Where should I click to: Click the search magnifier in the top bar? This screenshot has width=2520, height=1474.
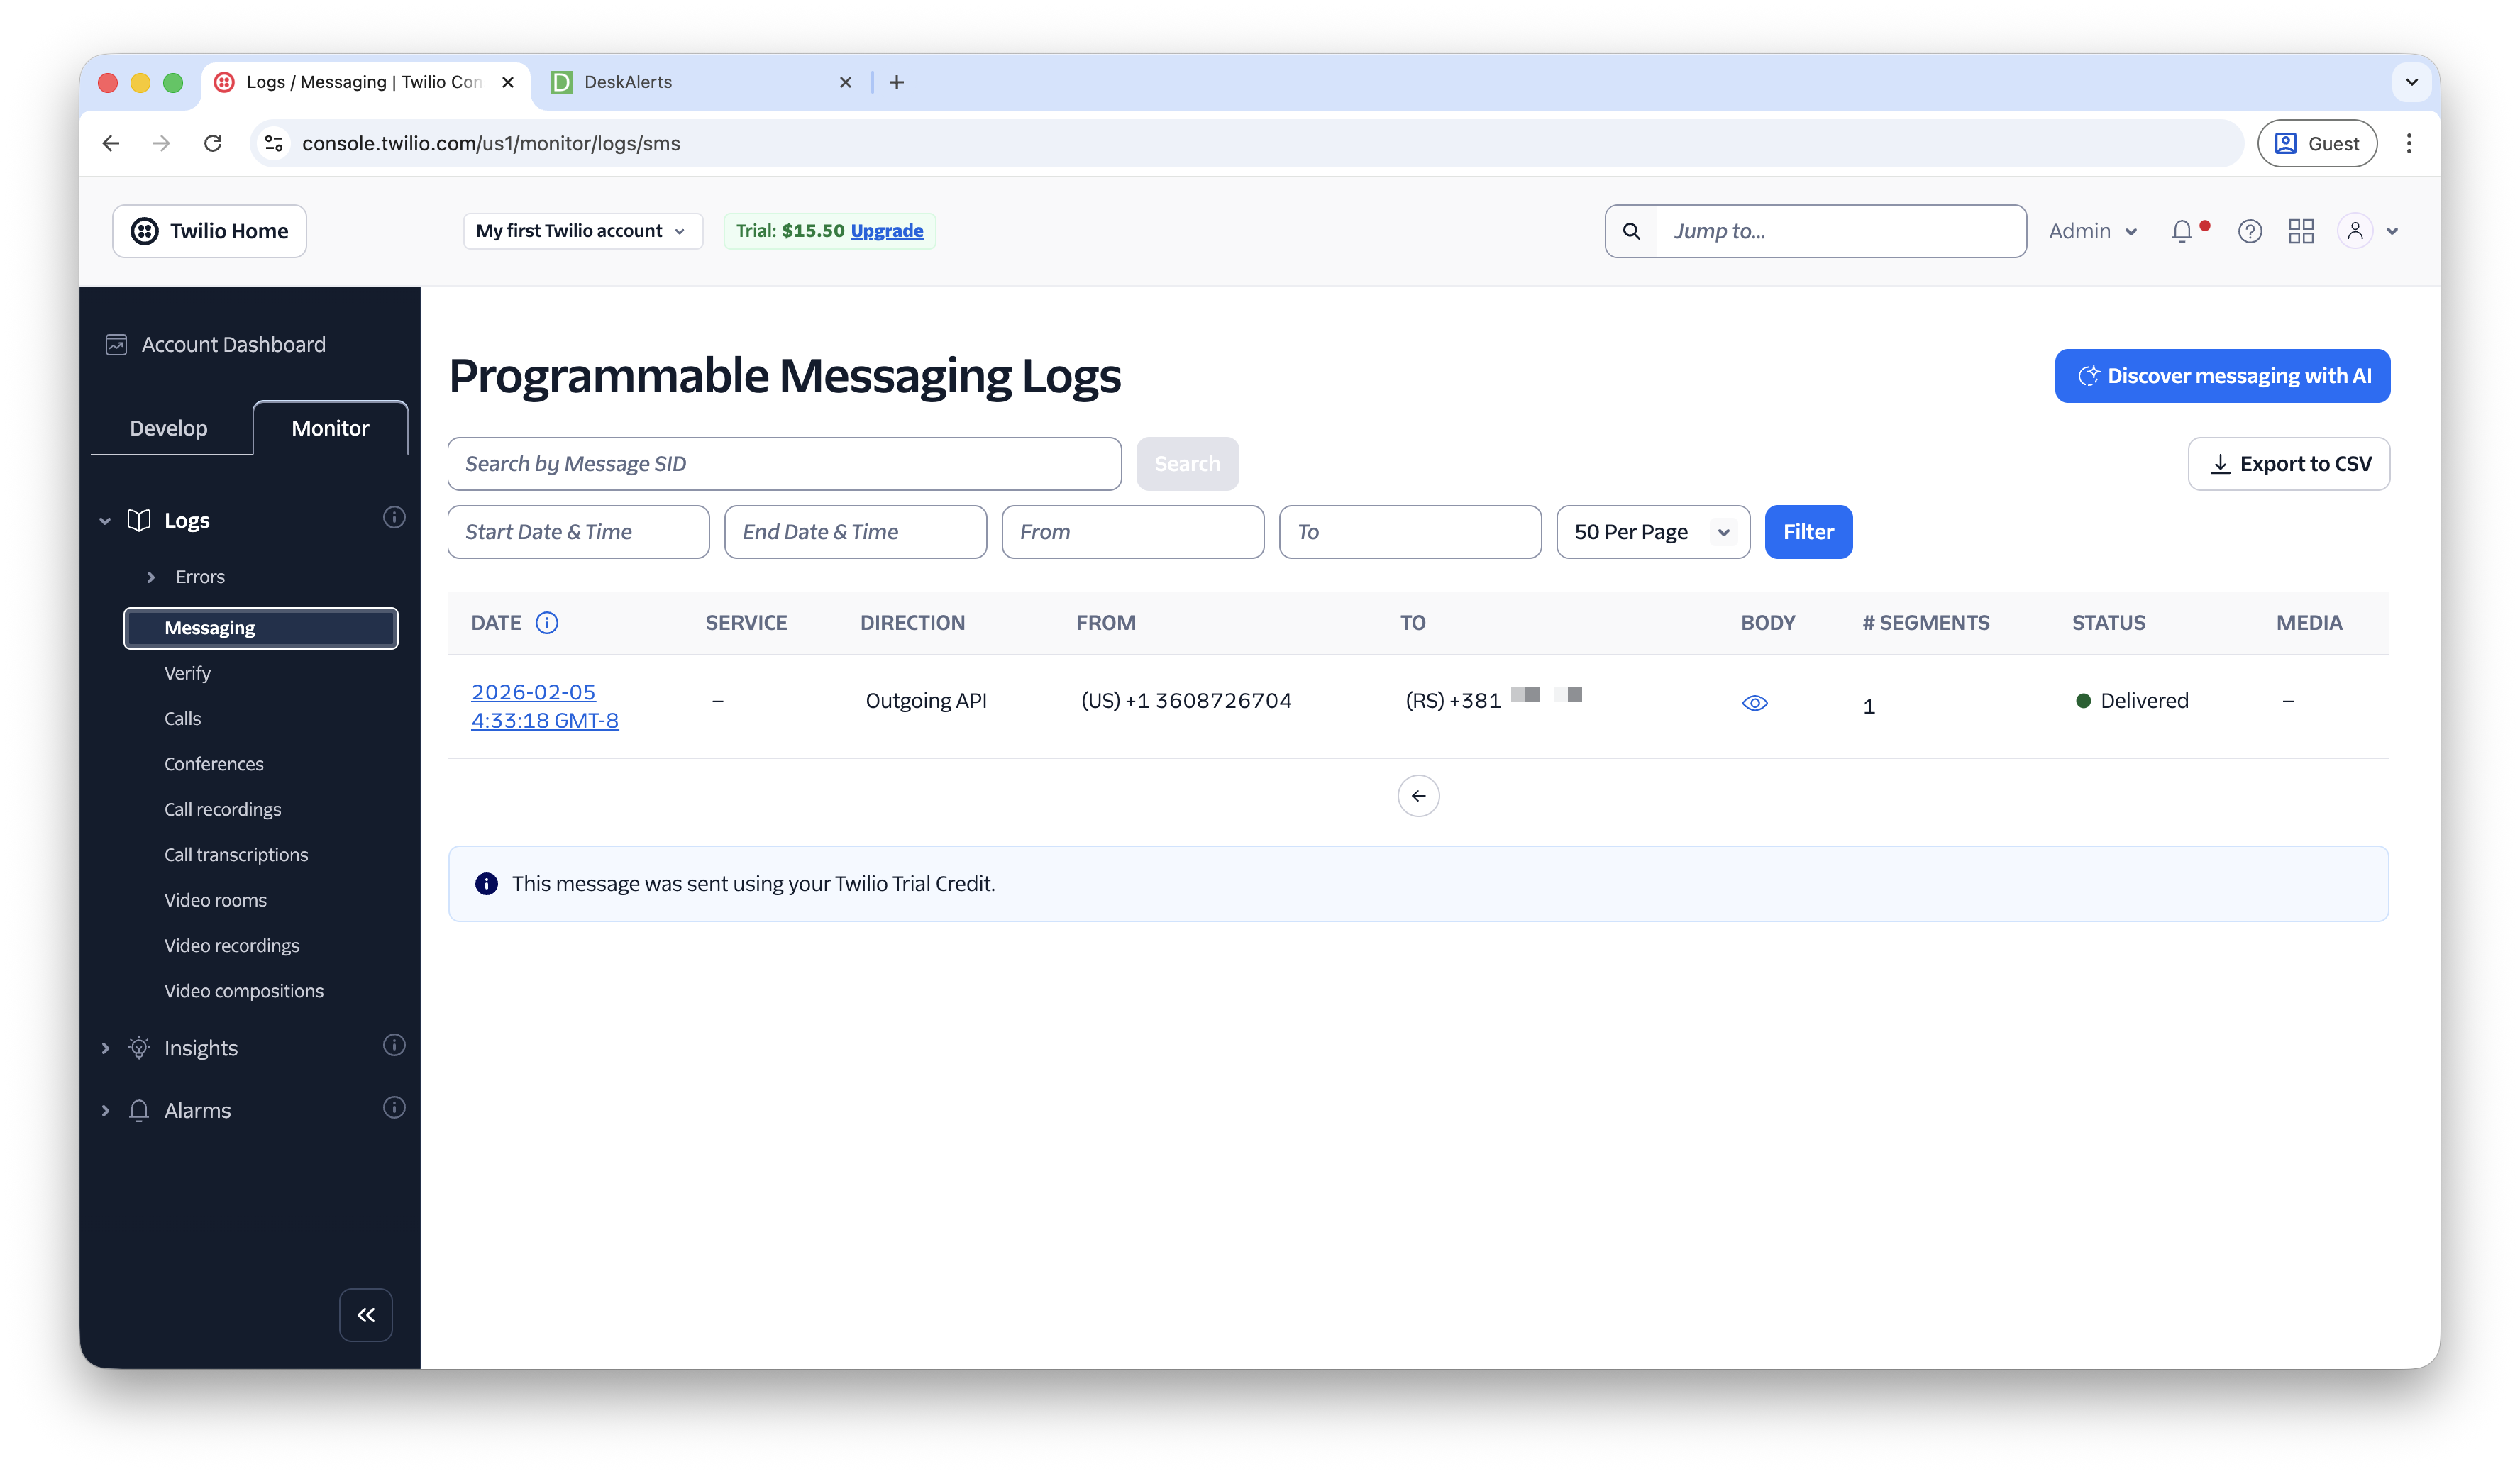(x=1631, y=230)
